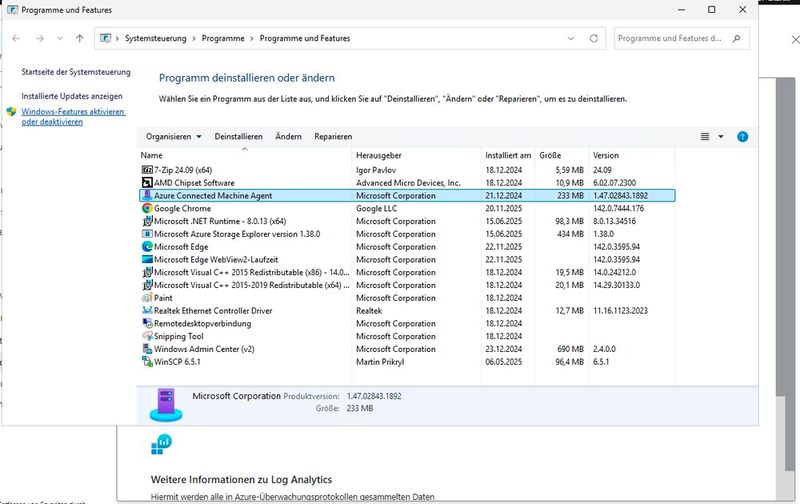Click Ändern in the toolbar
Viewport: 800px width, 504px height.
coord(288,136)
